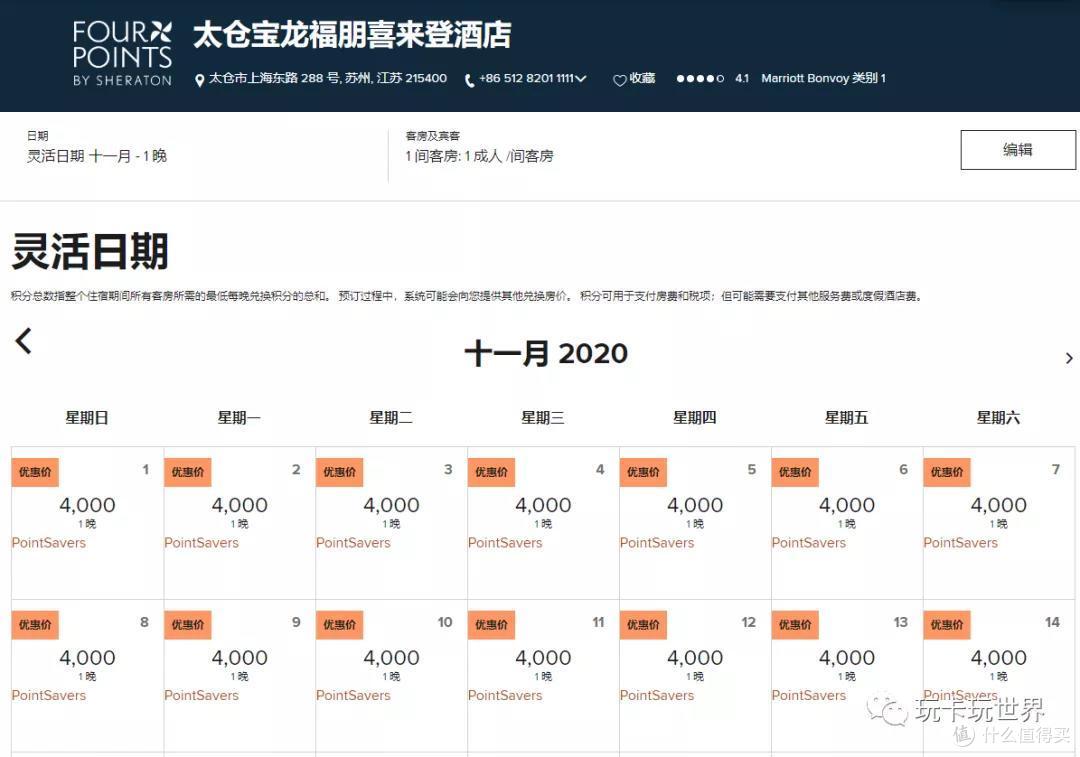Select November 10 calendar cell
This screenshot has width=1080, height=757.
391,676
